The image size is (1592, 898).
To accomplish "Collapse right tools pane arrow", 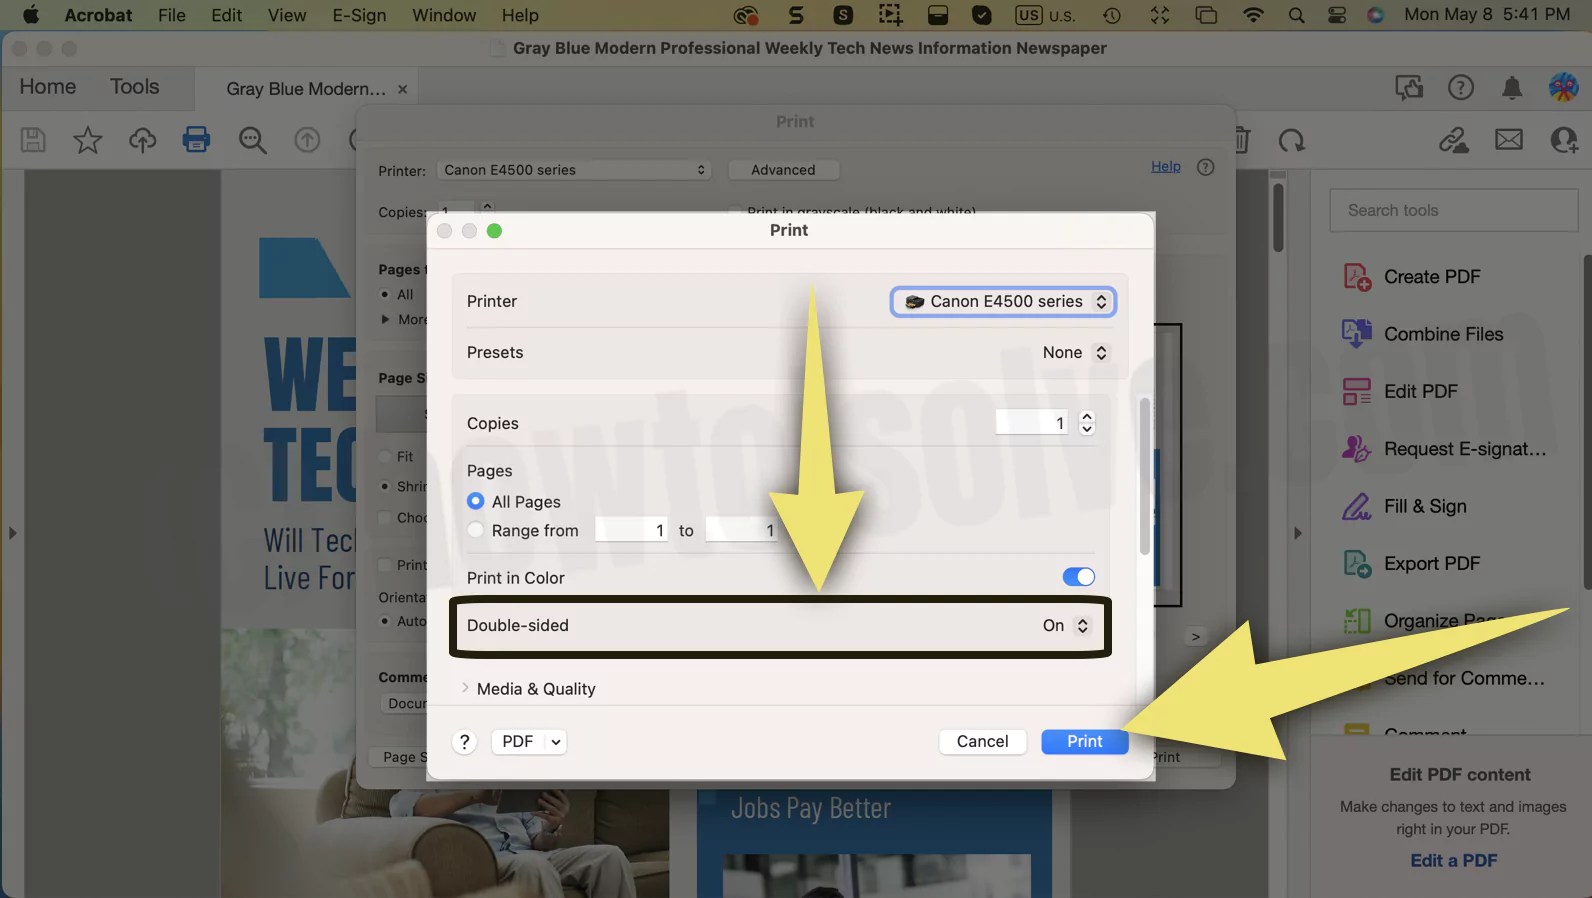I will pyautogui.click(x=1298, y=533).
